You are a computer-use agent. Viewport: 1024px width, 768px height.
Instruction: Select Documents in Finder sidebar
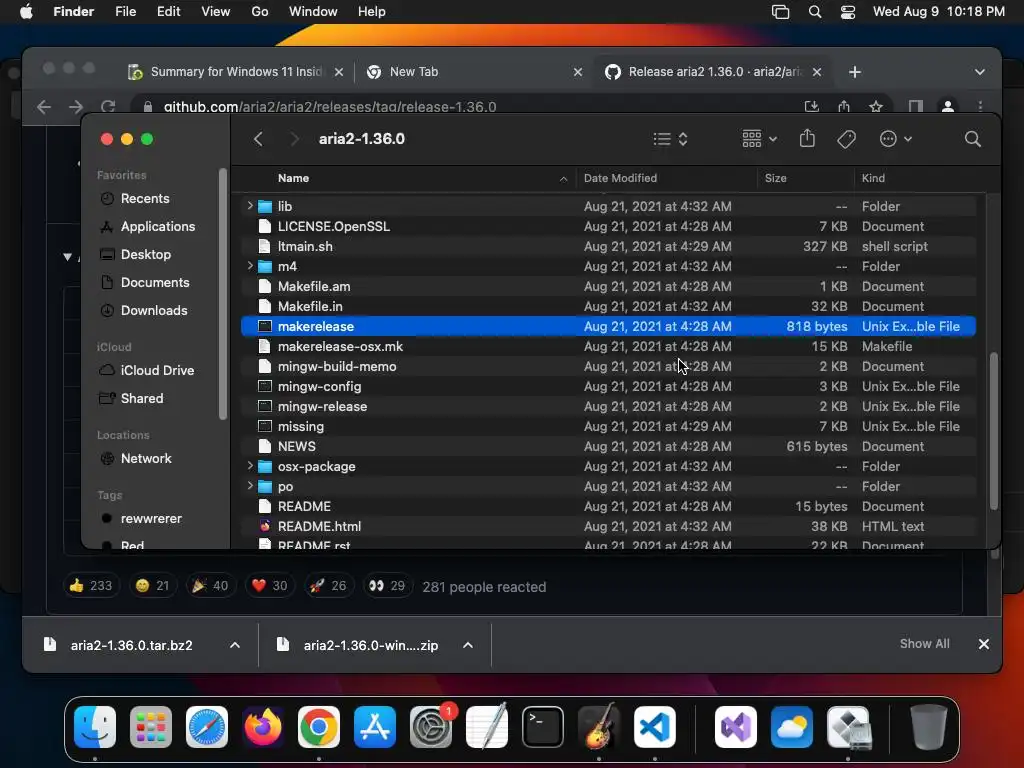tap(155, 283)
